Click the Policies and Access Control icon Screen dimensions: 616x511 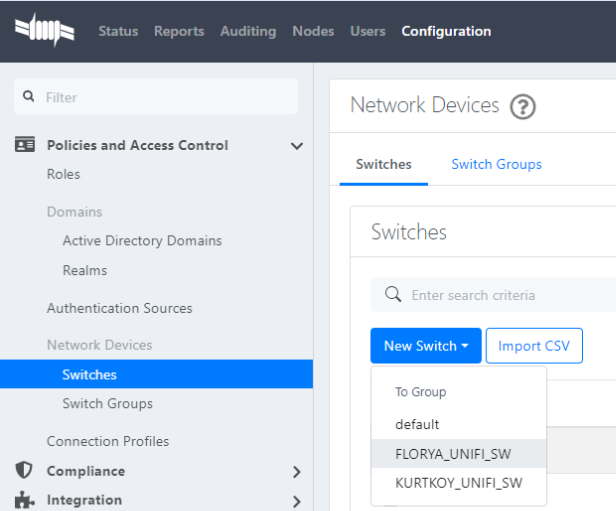25,145
